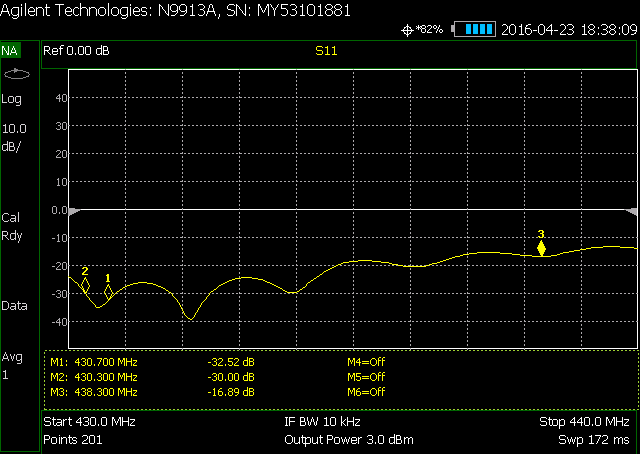Viewport: 640px width, 454px height.
Task: Toggle the M4=Off marker entry
Action: point(365,362)
